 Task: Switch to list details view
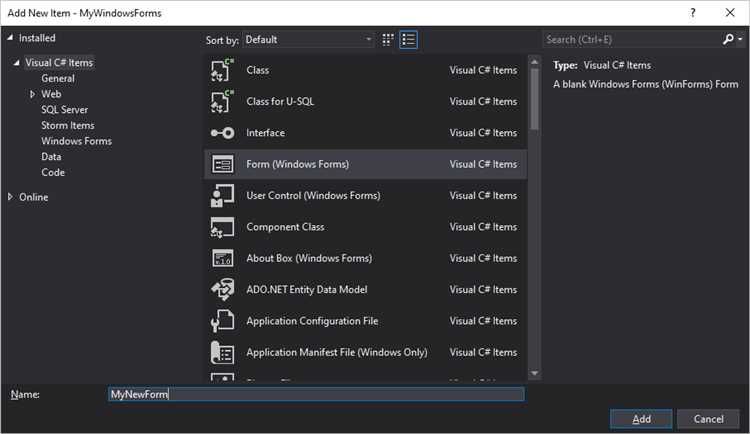(408, 39)
